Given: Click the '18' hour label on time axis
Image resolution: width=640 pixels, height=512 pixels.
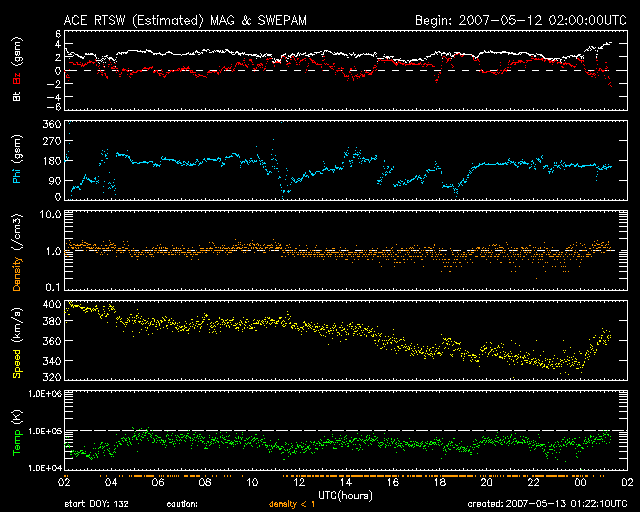Looking at the screenshot, I should click(440, 482).
